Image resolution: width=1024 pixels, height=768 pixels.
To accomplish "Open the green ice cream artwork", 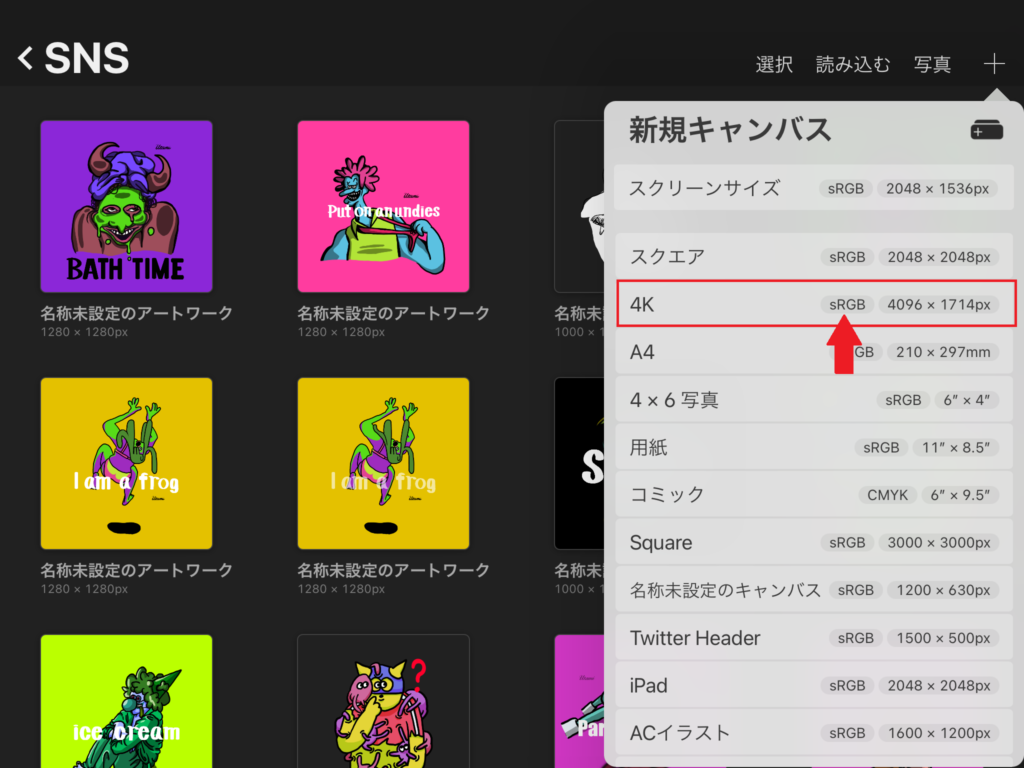I will 126,701.
